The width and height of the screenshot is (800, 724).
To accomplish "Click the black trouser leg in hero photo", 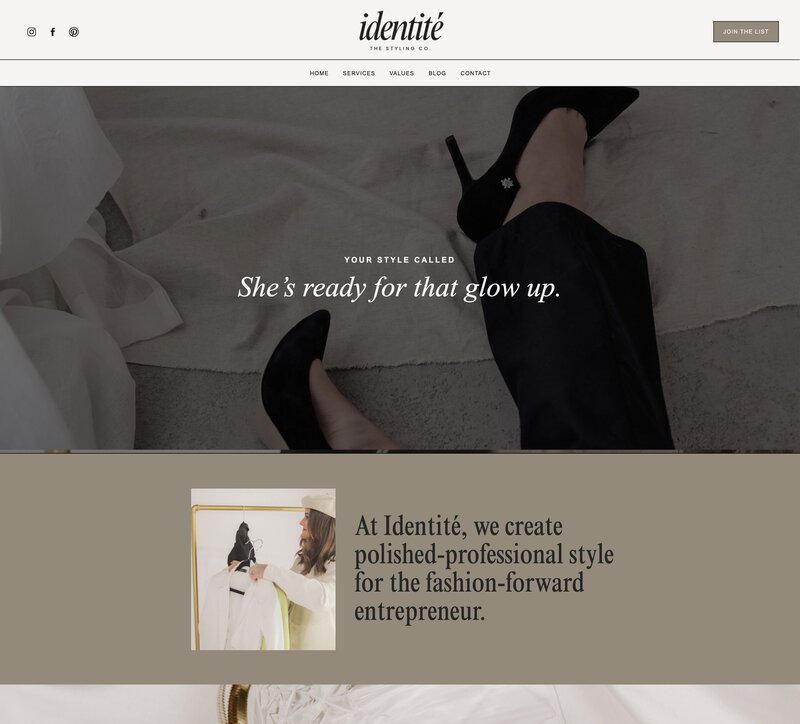I will (571, 327).
